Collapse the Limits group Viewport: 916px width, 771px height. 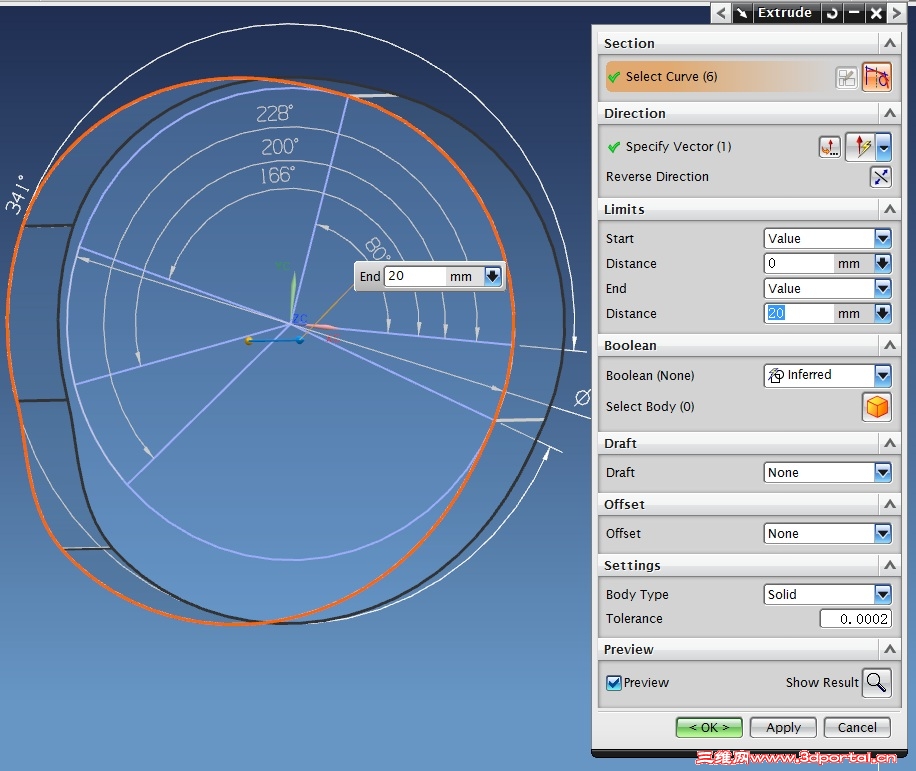[890, 209]
